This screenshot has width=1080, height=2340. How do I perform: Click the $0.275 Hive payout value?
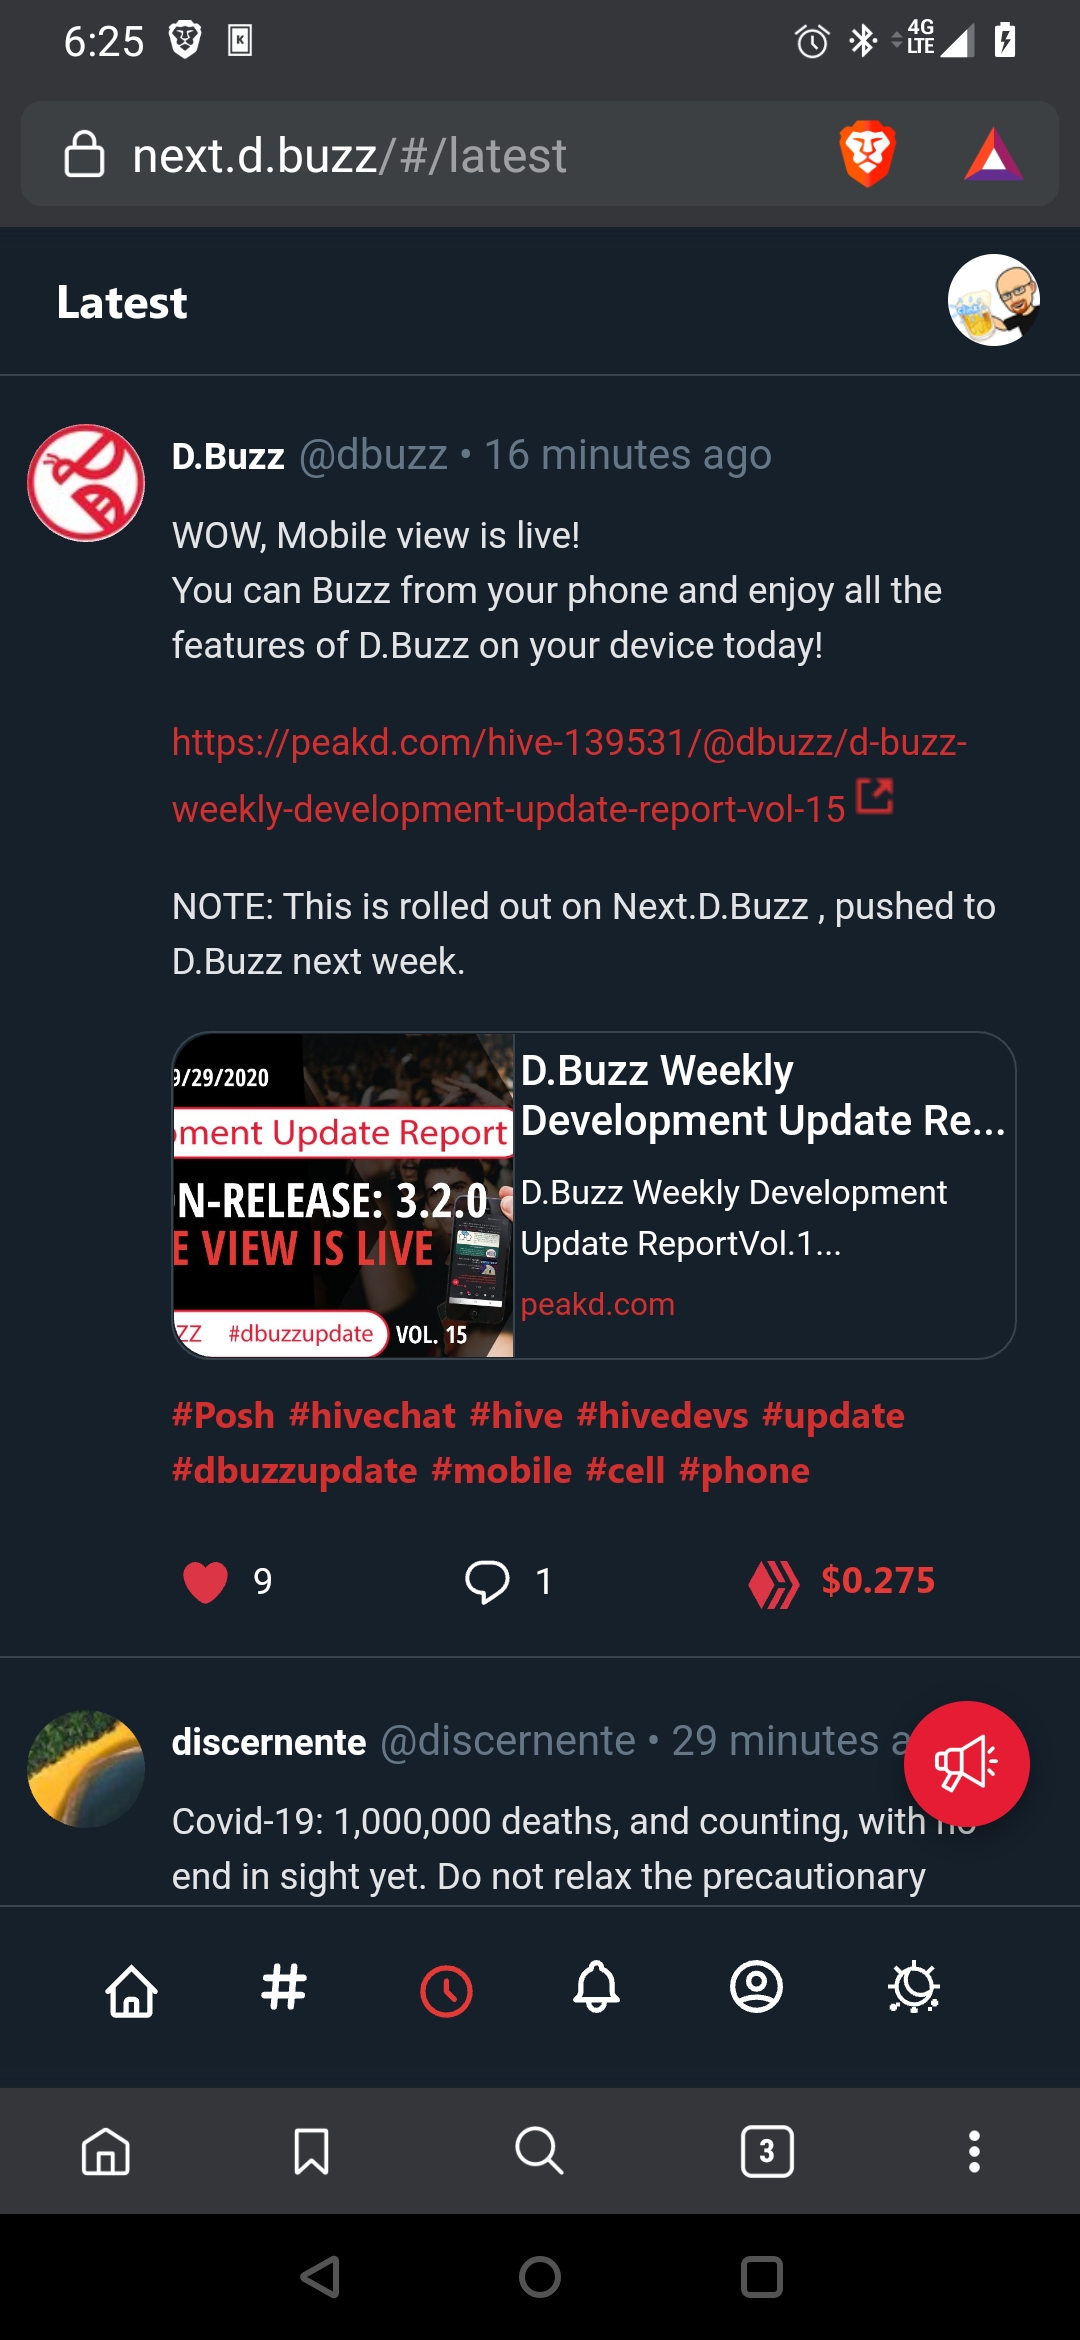[x=877, y=1580]
